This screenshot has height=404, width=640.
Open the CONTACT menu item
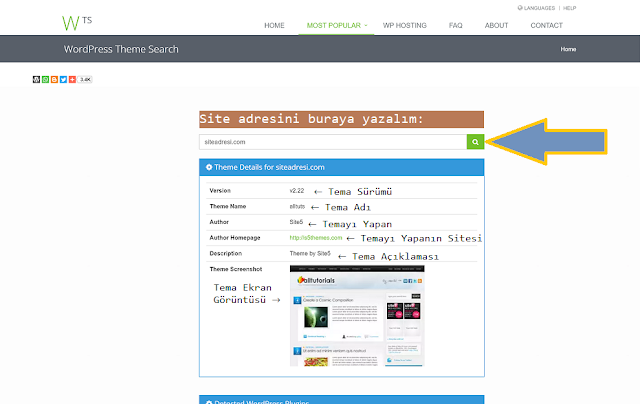click(547, 25)
